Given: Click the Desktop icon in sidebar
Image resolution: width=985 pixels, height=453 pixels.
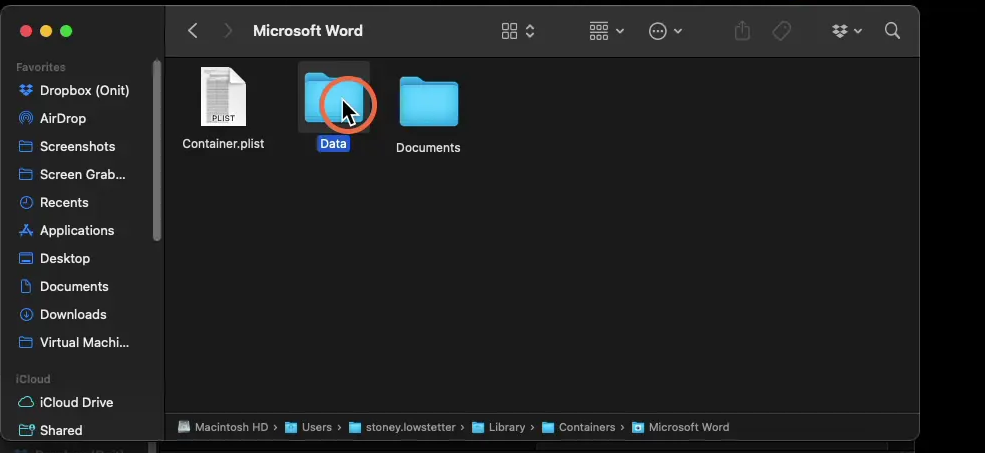Looking at the screenshot, I should [x=26, y=258].
